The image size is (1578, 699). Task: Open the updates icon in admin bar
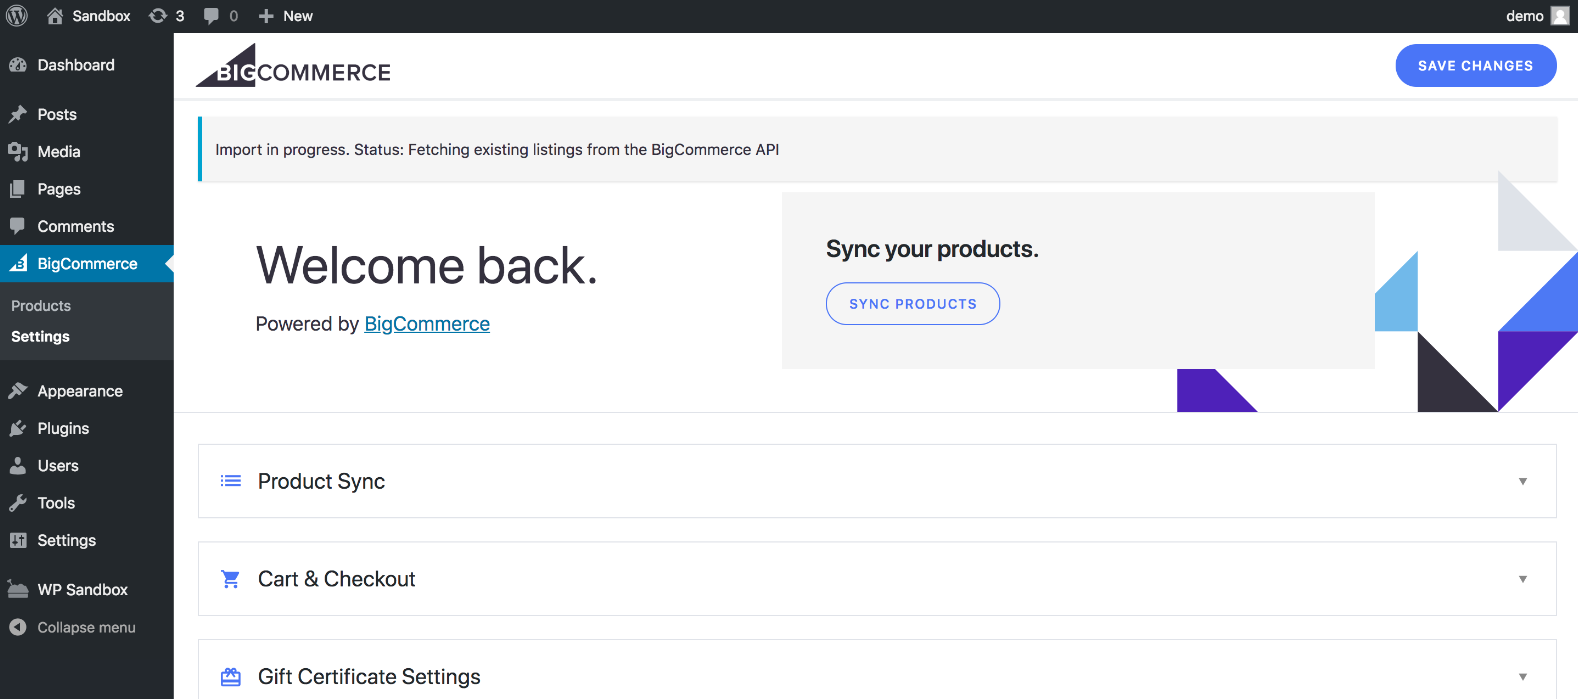click(x=158, y=16)
